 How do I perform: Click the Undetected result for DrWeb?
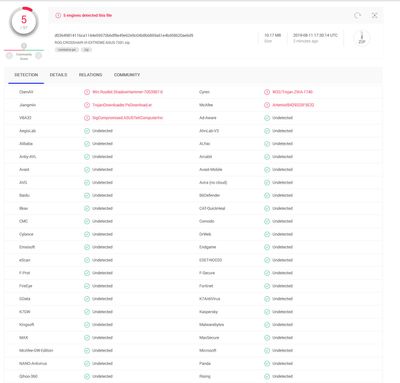pyautogui.click(x=282, y=234)
